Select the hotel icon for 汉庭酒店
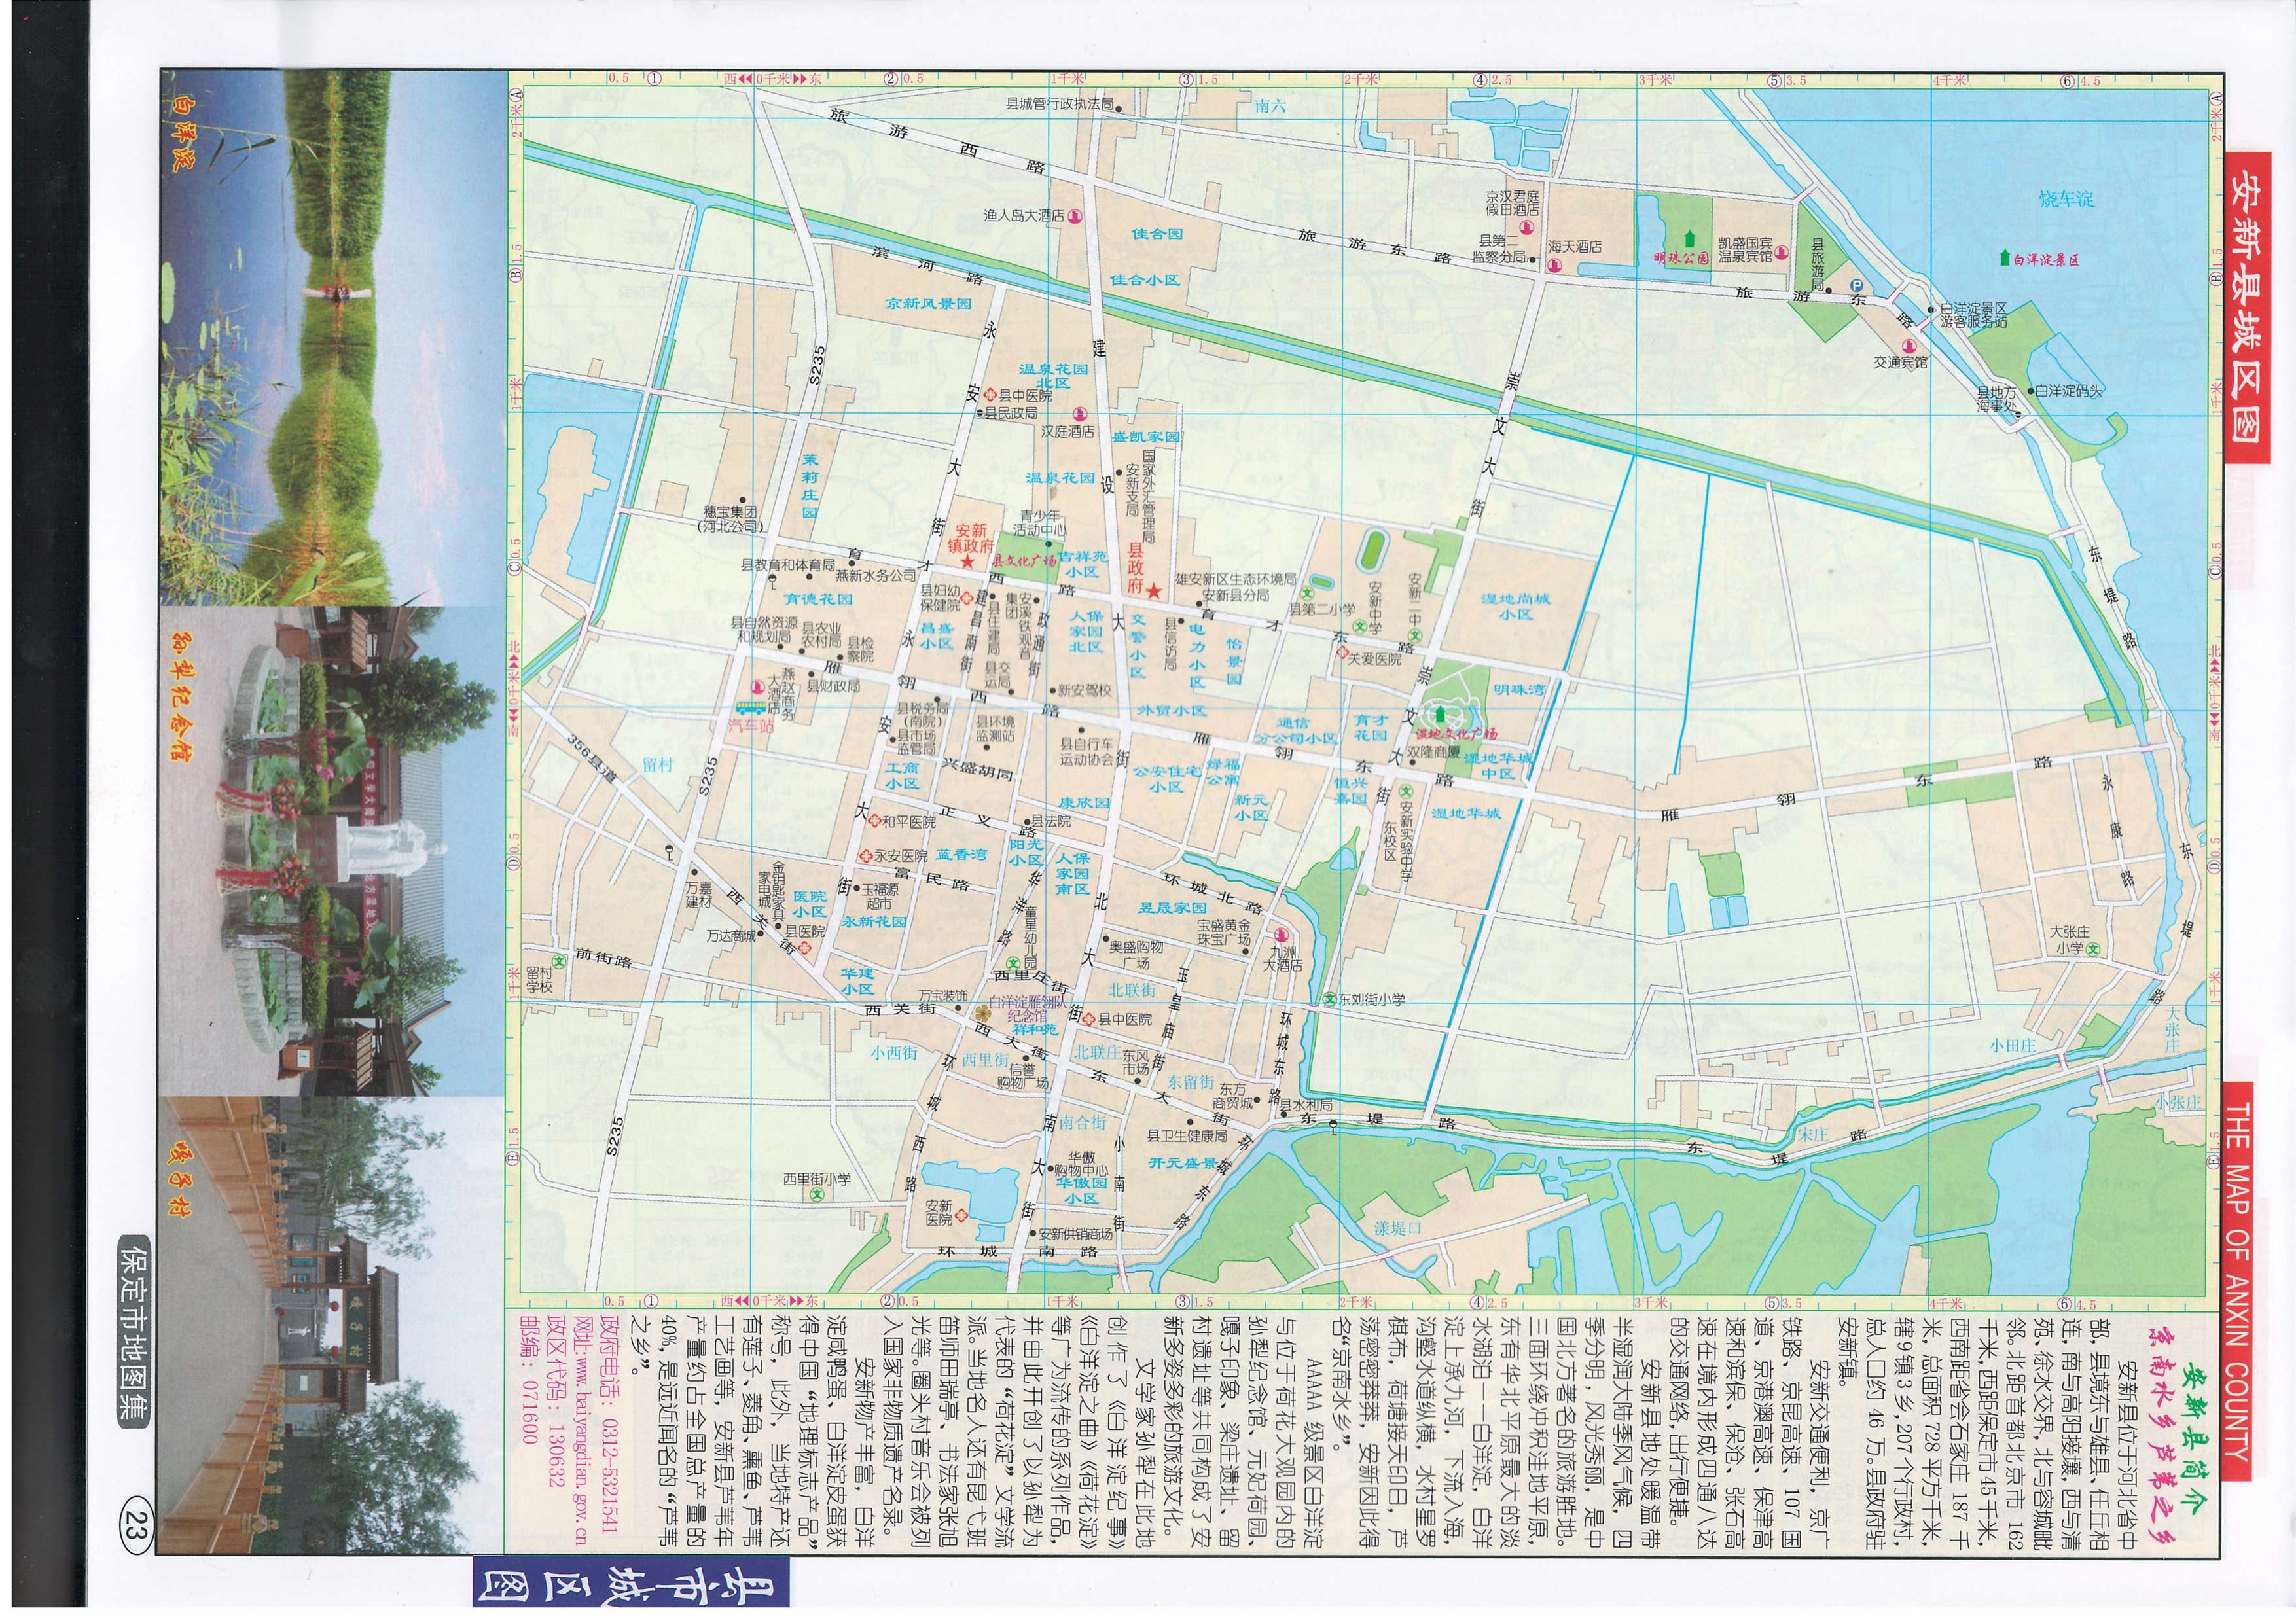Viewport: 2296px width, 1623px height. tap(1079, 414)
